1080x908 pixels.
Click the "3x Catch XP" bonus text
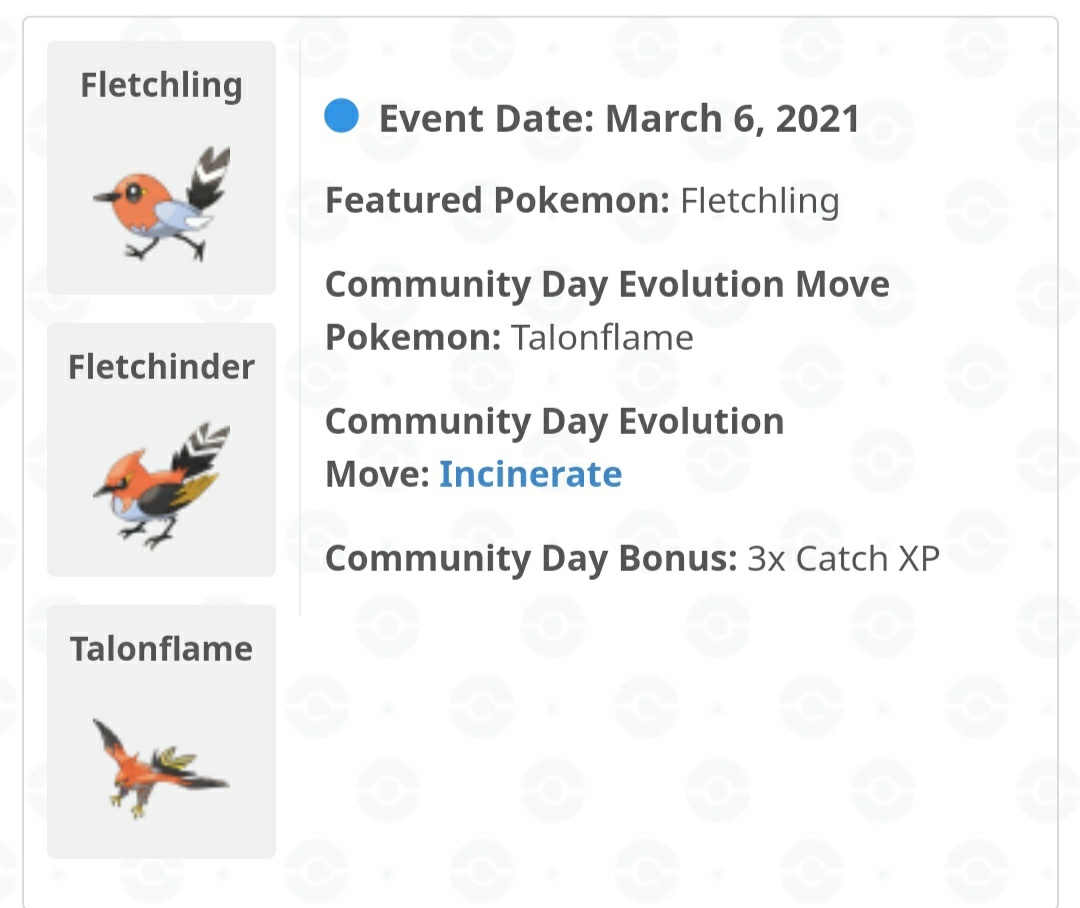[x=843, y=558]
